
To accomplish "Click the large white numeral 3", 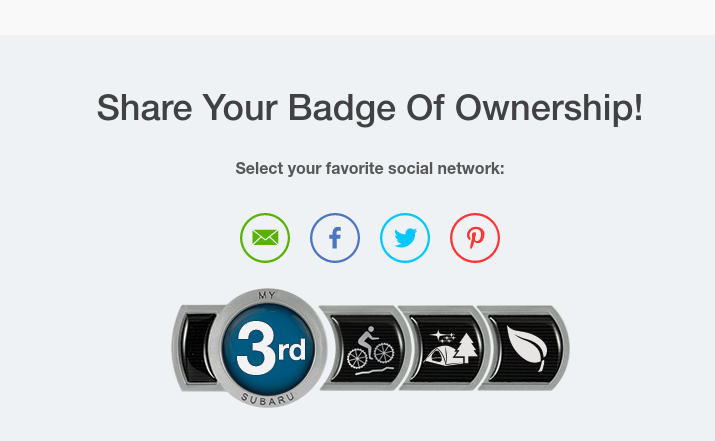I will pos(256,348).
